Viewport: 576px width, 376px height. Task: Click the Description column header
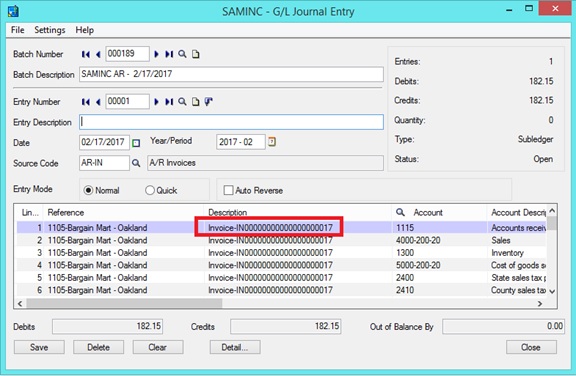tap(298, 212)
